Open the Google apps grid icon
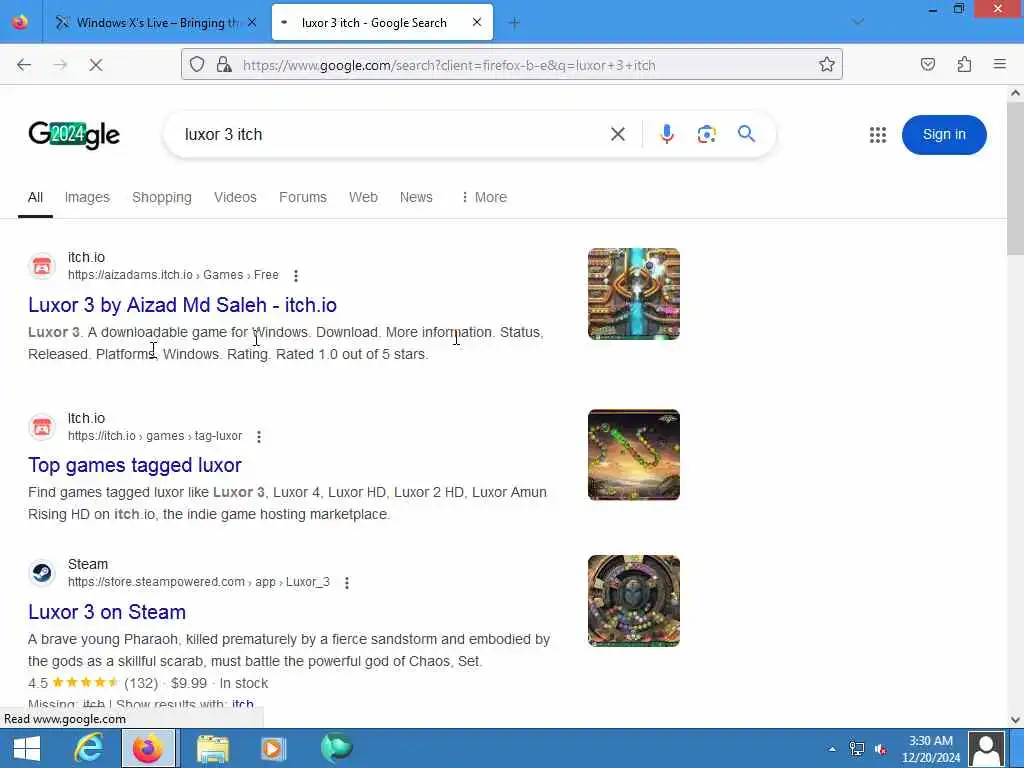This screenshot has width=1024, height=768. (x=878, y=135)
